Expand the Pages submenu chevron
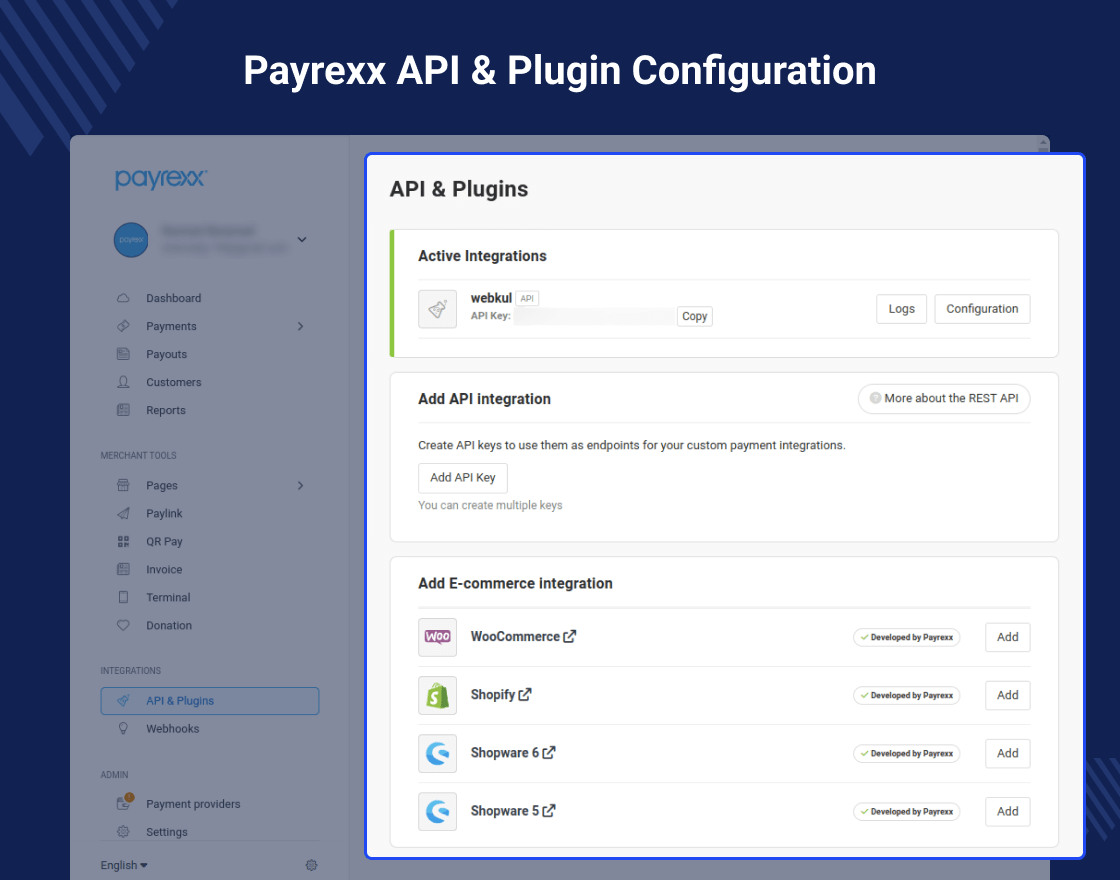The width and height of the screenshot is (1120, 880). pyautogui.click(x=301, y=486)
